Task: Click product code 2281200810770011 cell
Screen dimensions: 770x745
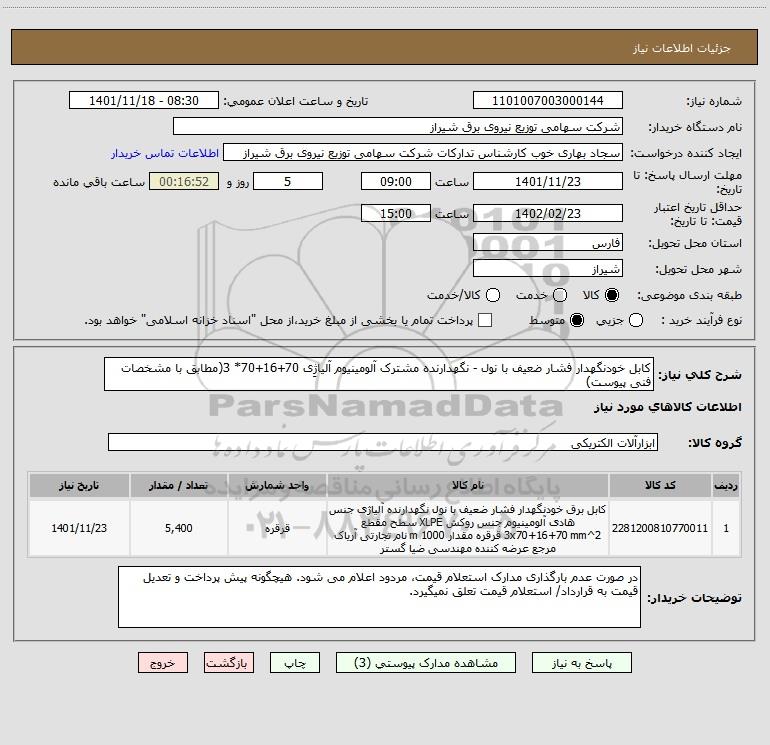Action: [660, 528]
